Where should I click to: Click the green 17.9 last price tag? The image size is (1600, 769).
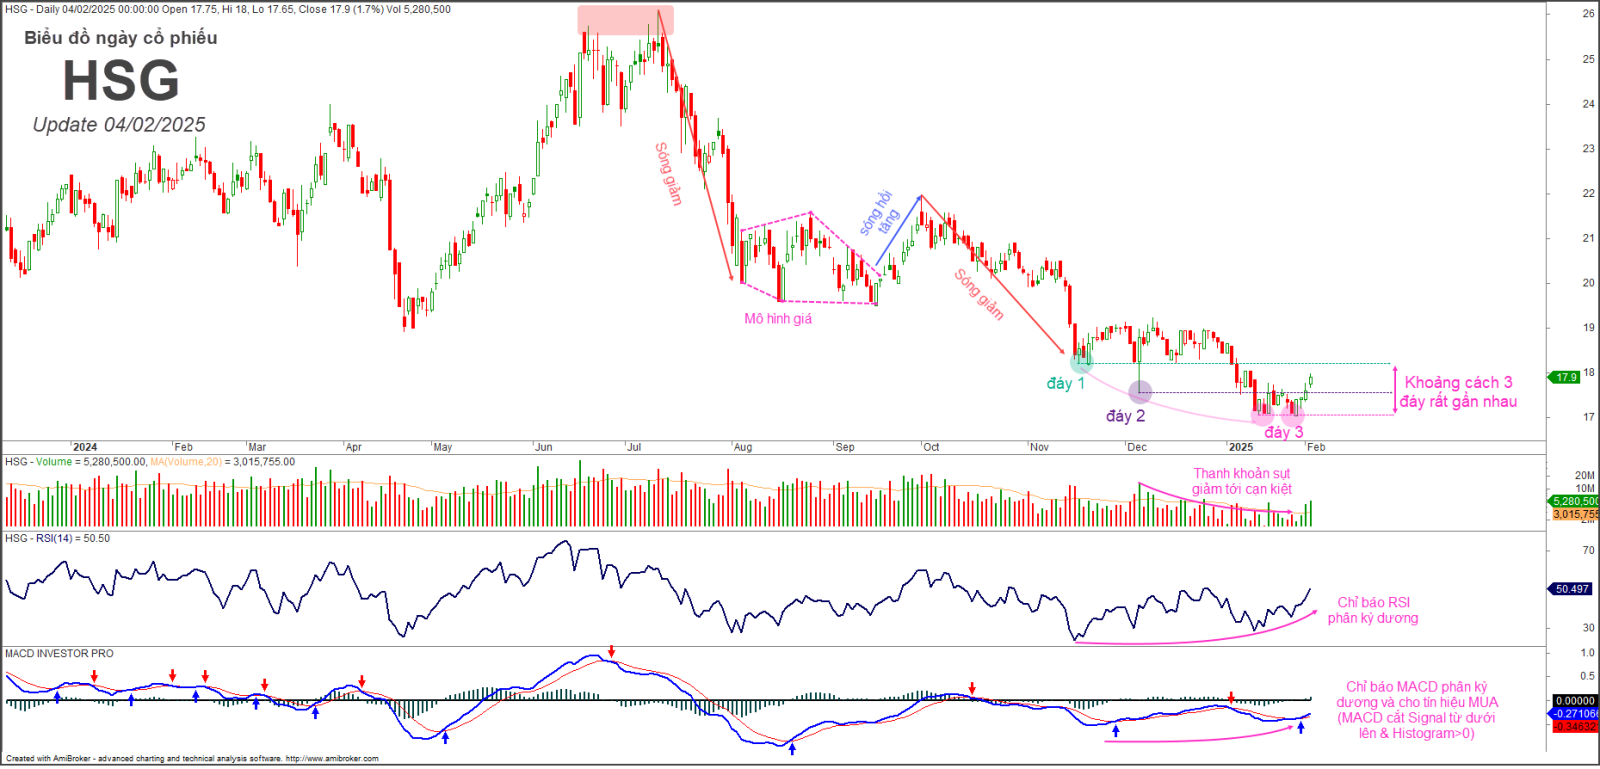(x=1565, y=377)
